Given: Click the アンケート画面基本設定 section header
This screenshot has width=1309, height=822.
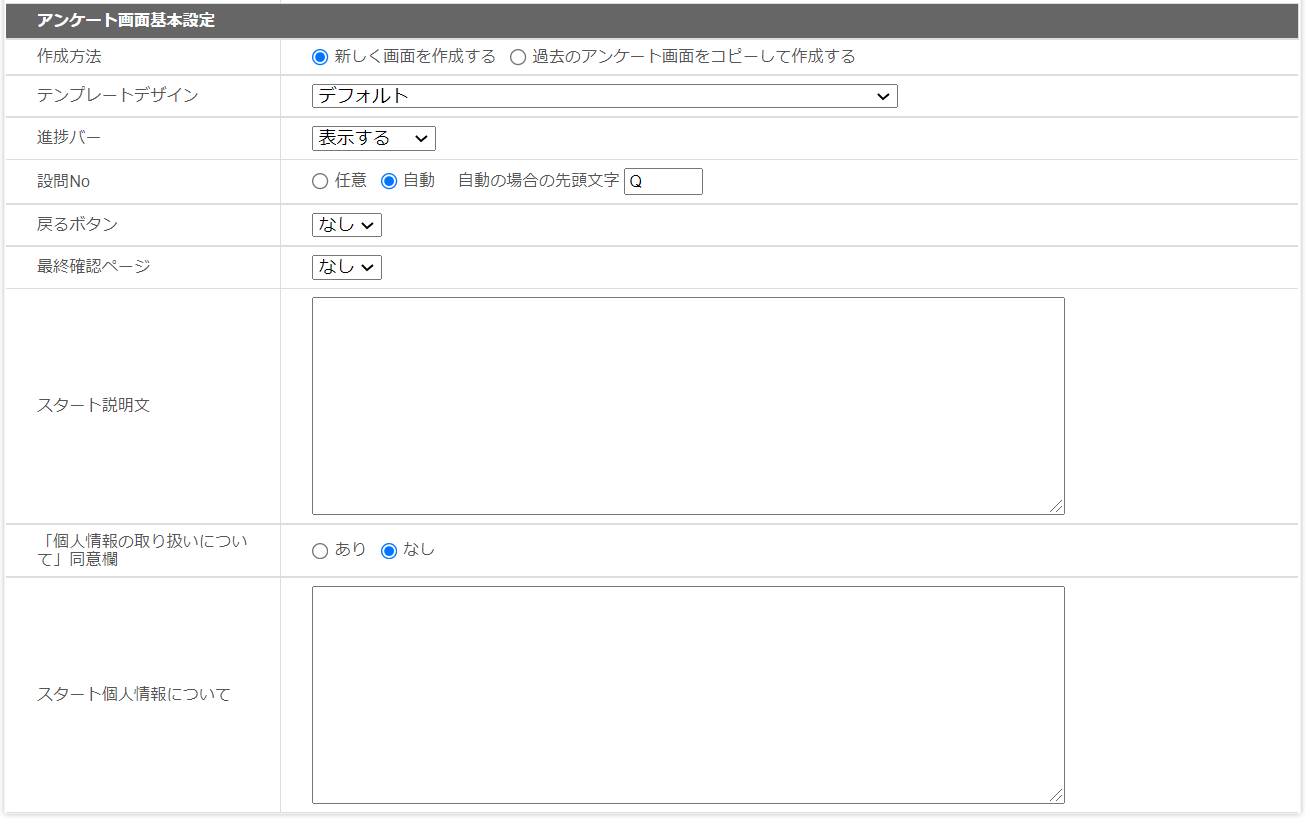Looking at the screenshot, I should point(126,20).
